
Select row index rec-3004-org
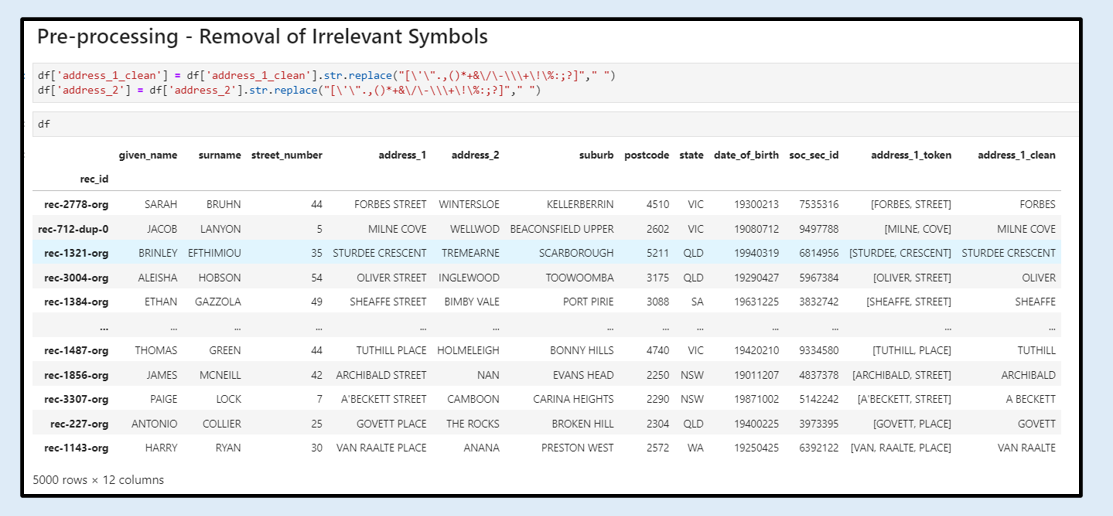[76, 278]
